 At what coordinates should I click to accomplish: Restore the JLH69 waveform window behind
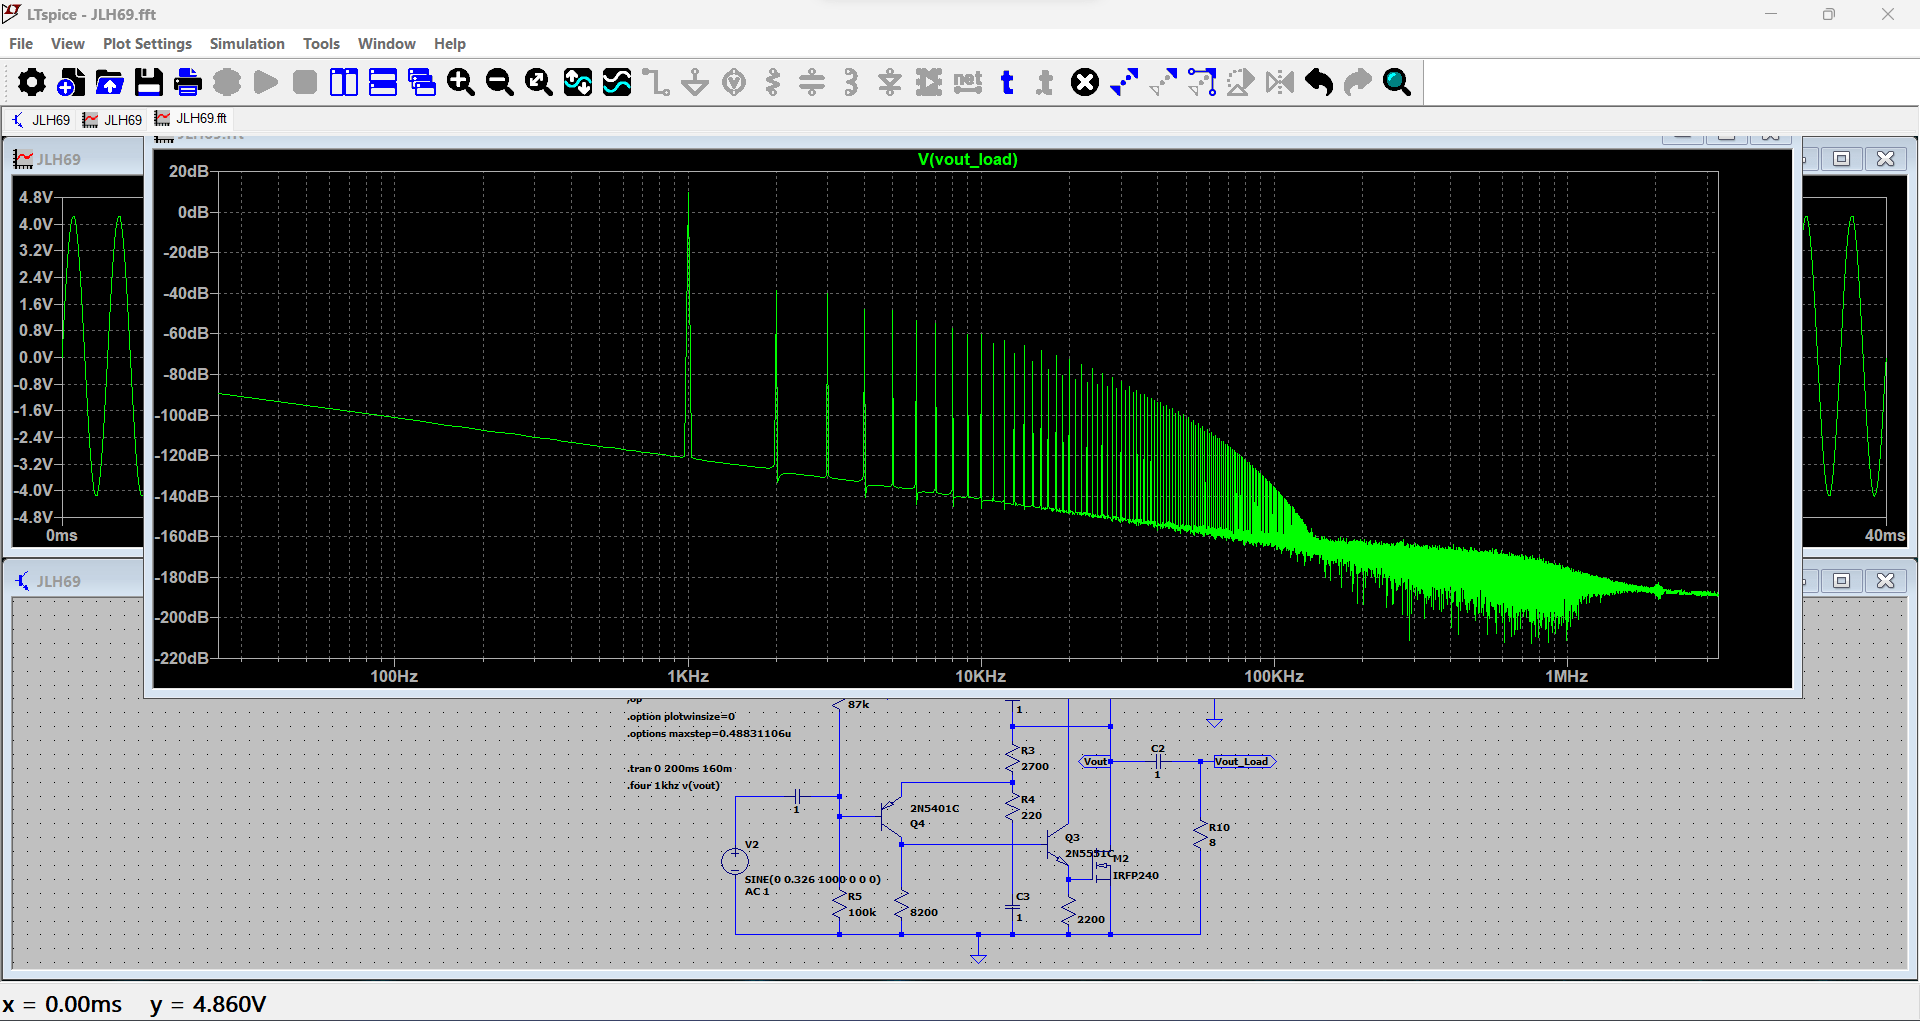pyautogui.click(x=1842, y=159)
